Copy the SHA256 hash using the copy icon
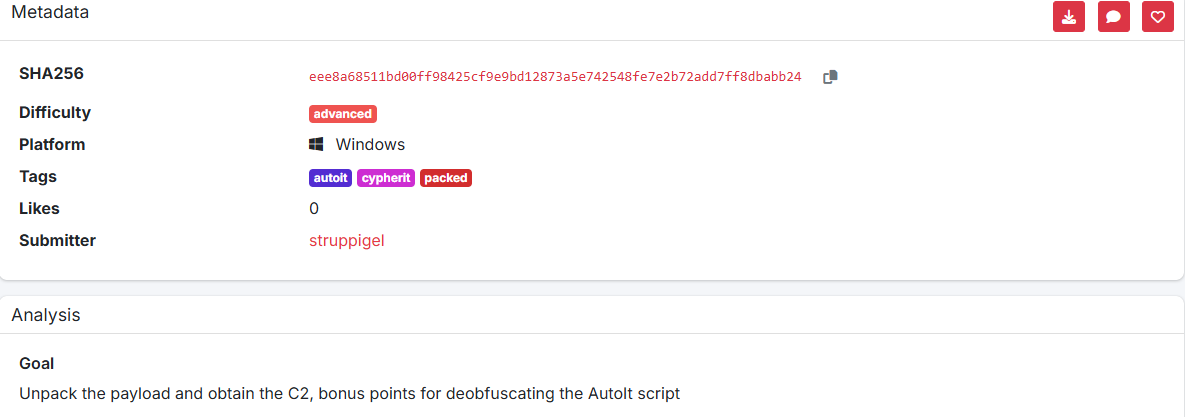 click(830, 77)
